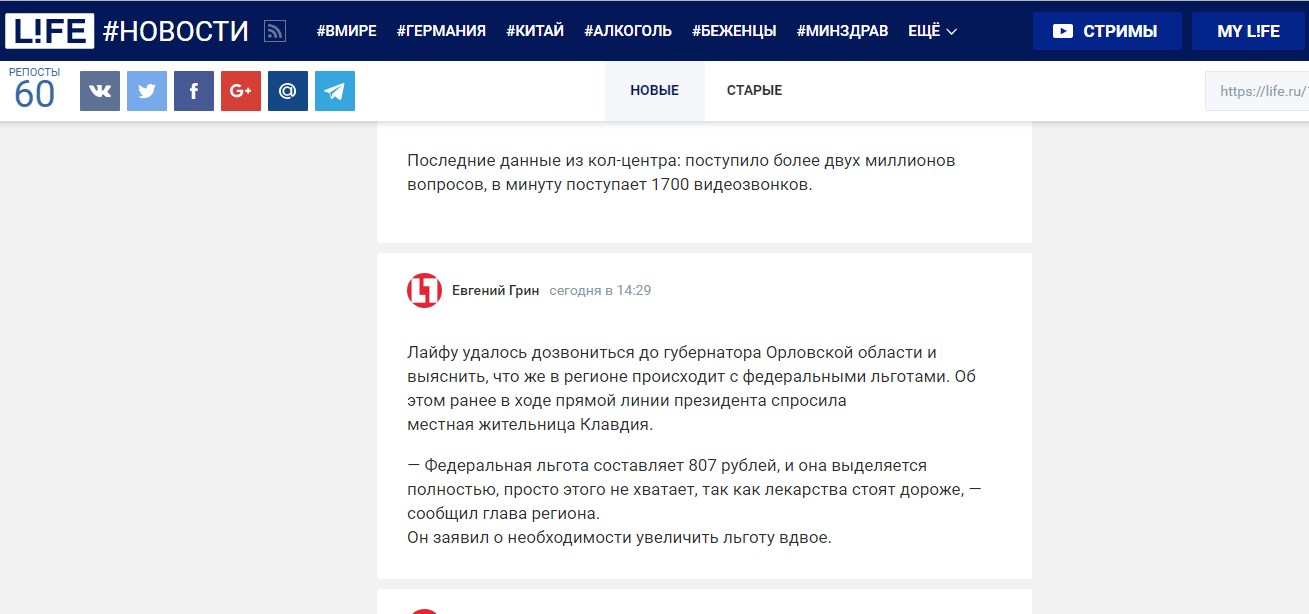This screenshot has height=614, width=1309.
Task: Go to the #ГЕРМАНИЯ topic
Action: point(441,31)
